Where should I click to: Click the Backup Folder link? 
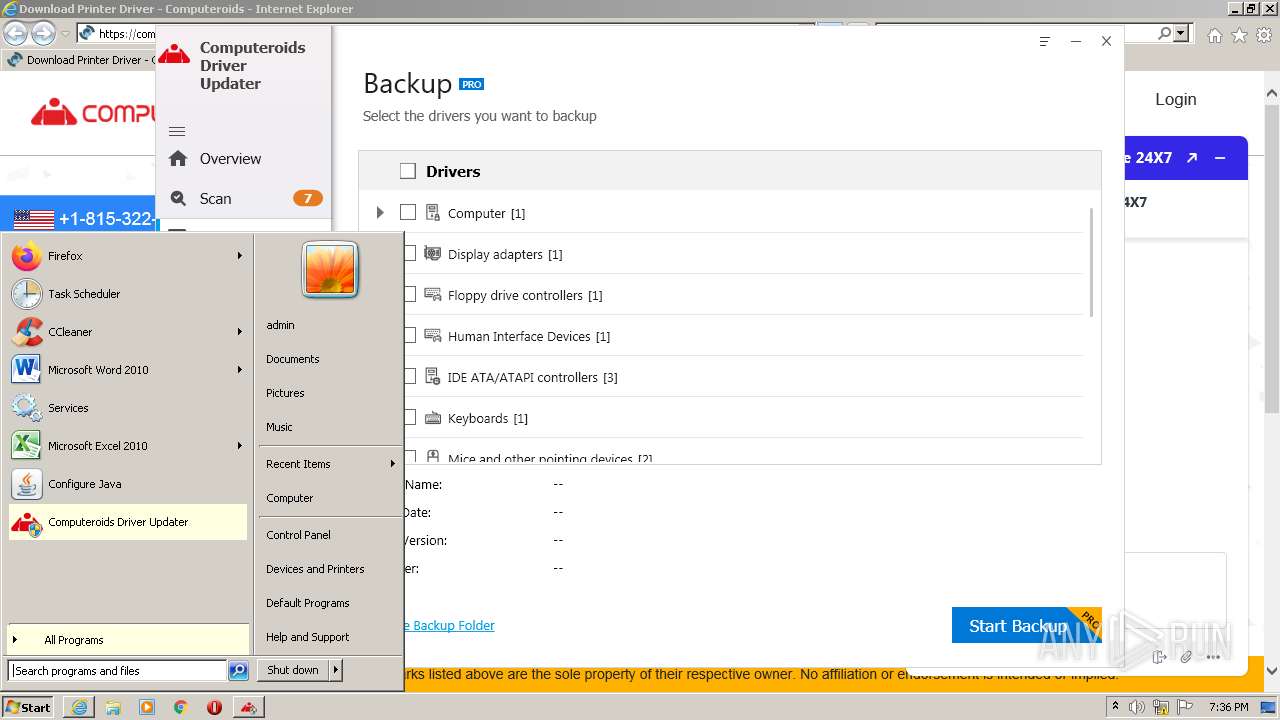click(450, 626)
